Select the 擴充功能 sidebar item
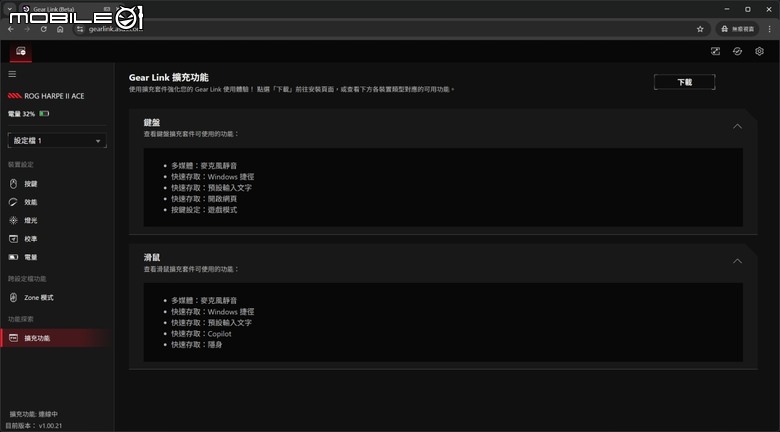Screen dimensions: 780x432 [x=57, y=338]
